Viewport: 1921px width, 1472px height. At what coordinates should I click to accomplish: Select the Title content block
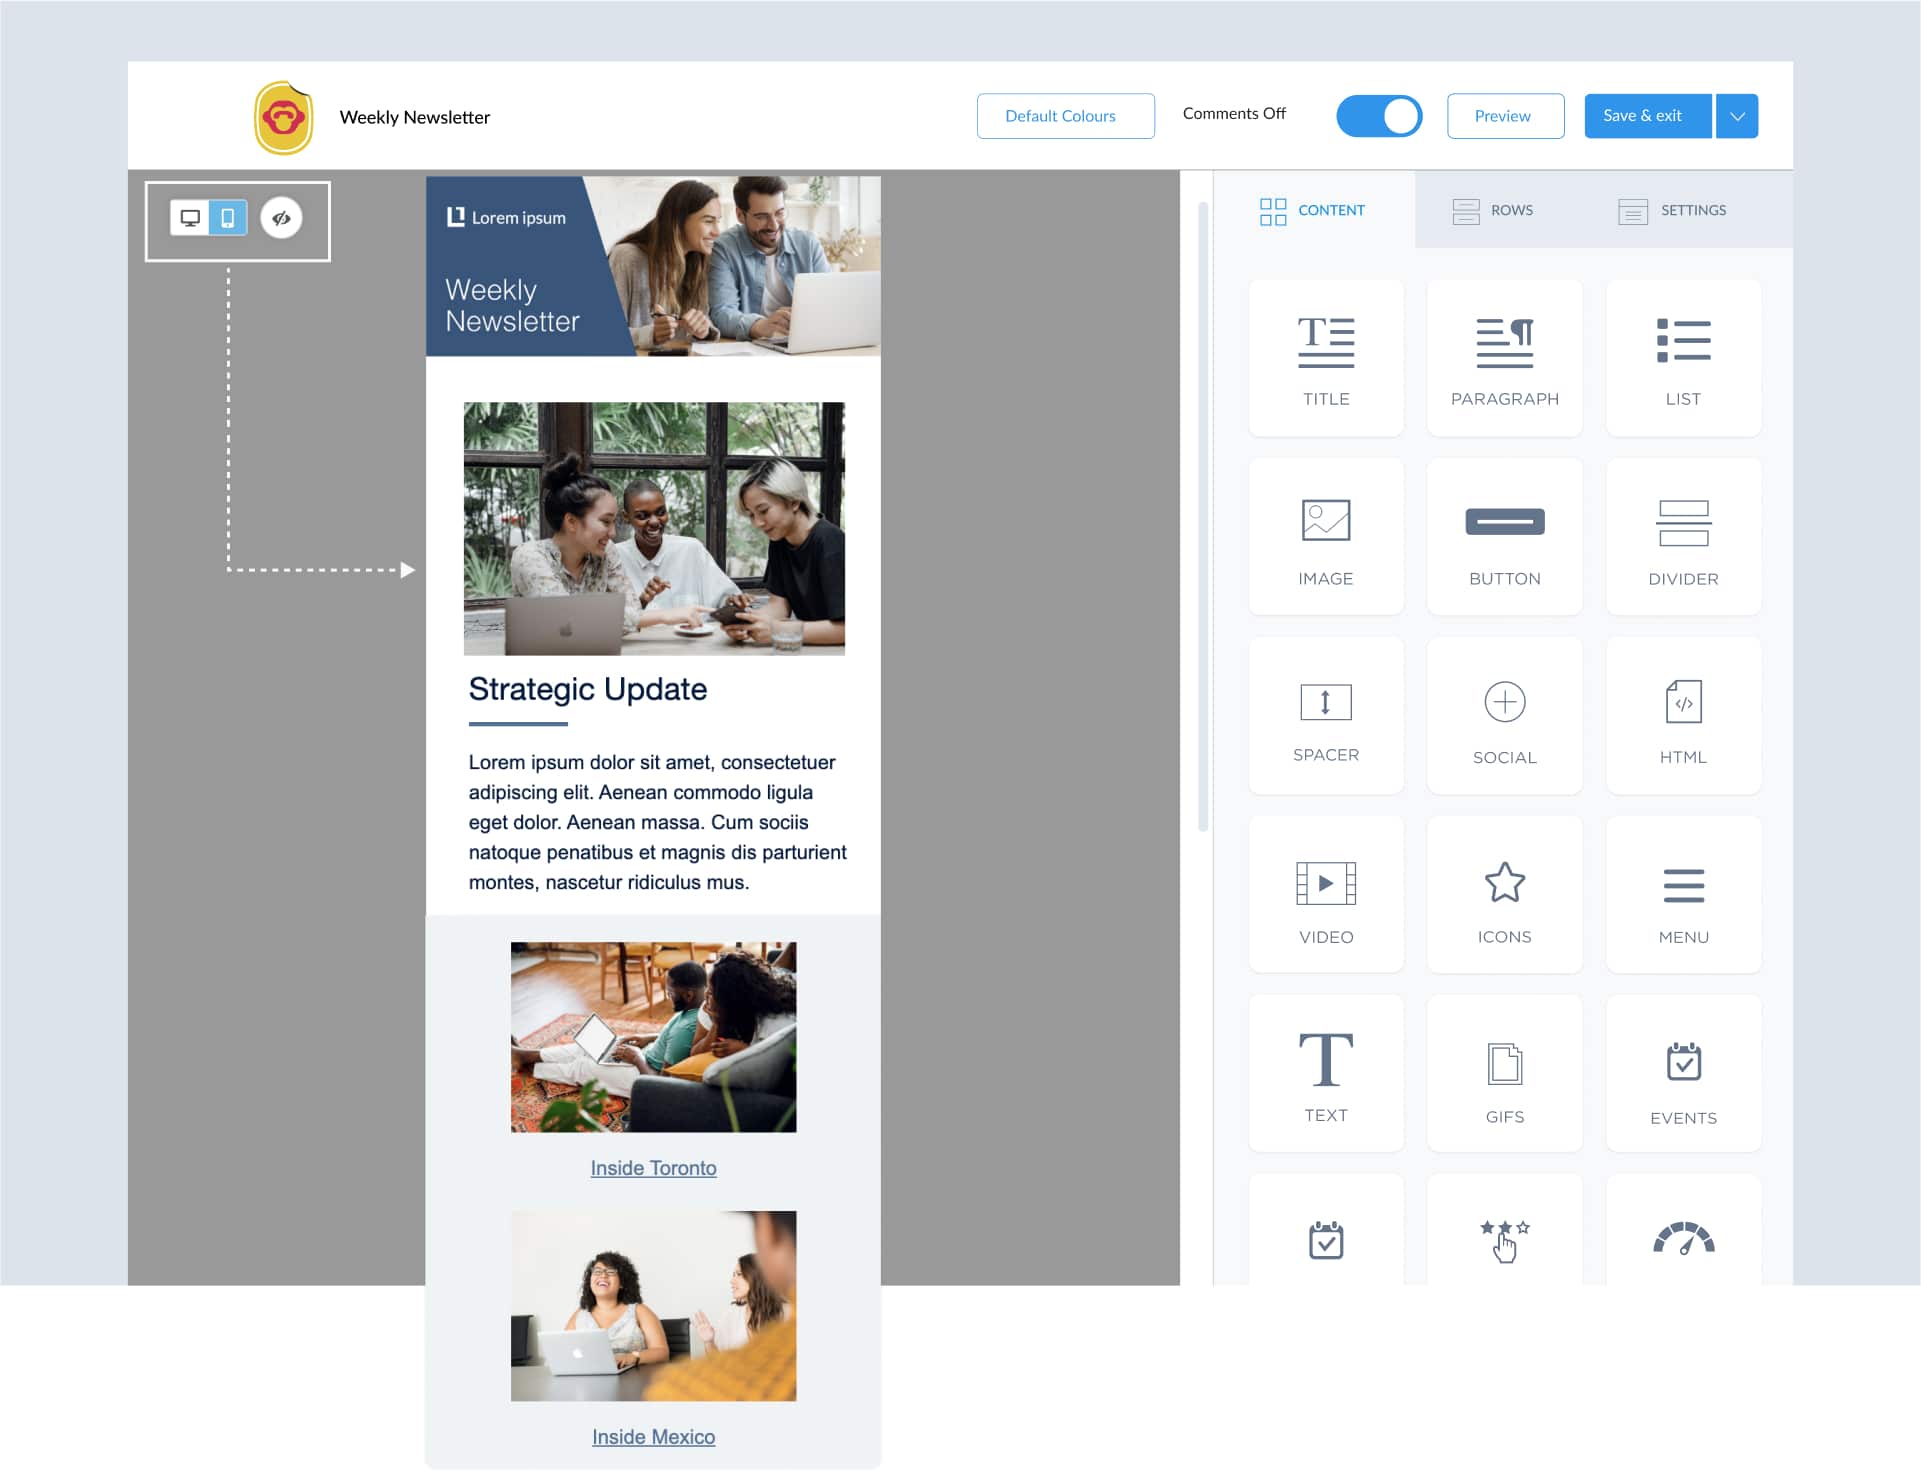[1324, 353]
